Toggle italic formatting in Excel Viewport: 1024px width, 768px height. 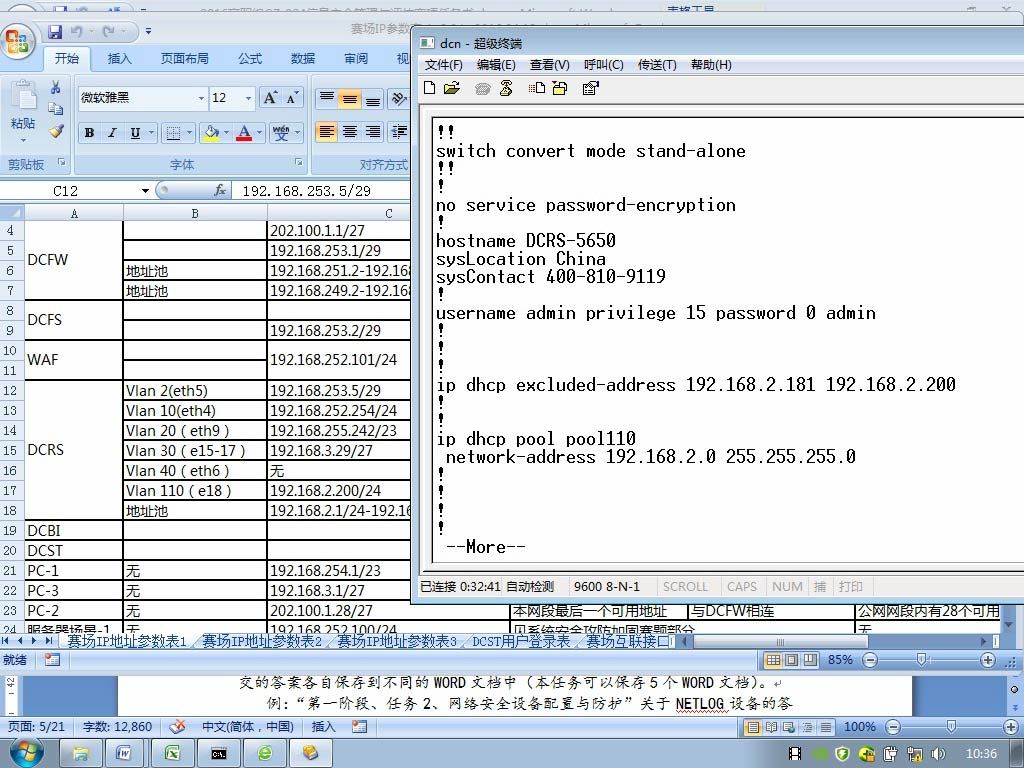(112, 133)
